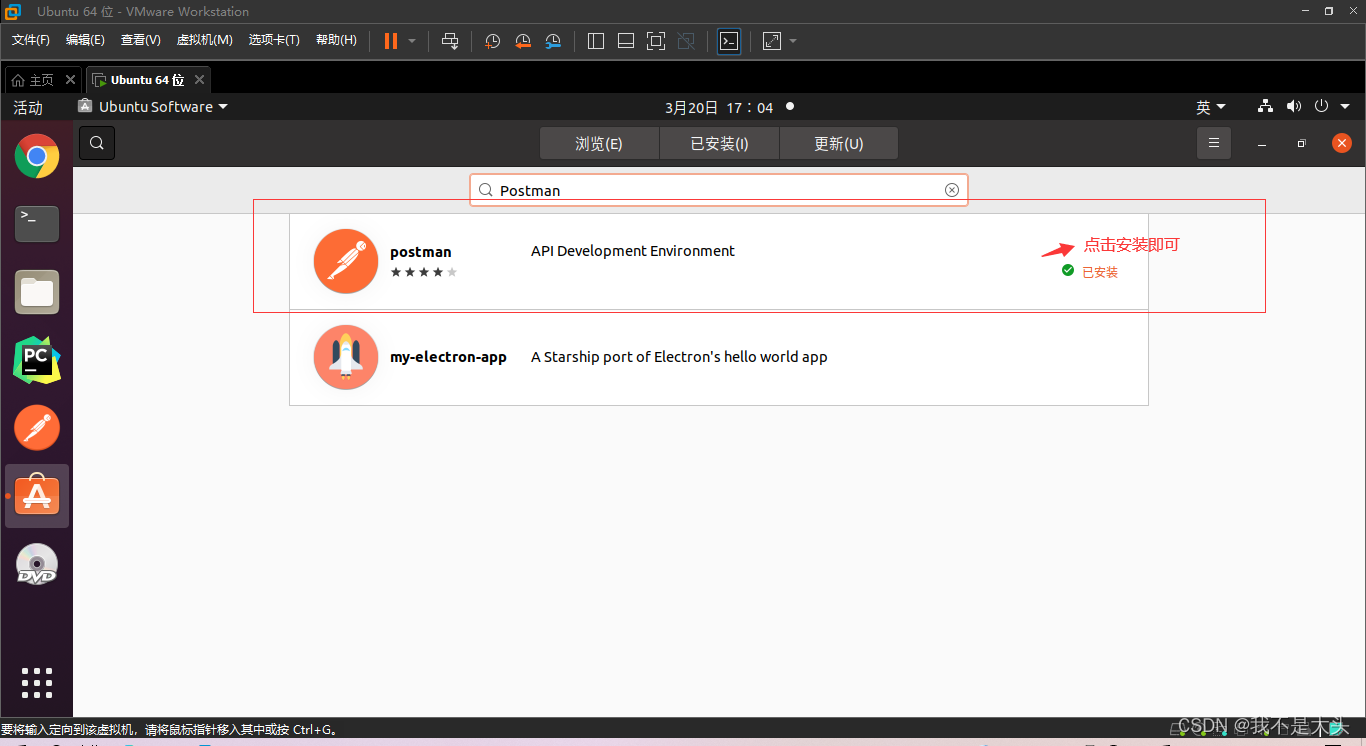Open Terminal from the dock
Image resolution: width=1366 pixels, height=746 pixels.
[x=37, y=224]
